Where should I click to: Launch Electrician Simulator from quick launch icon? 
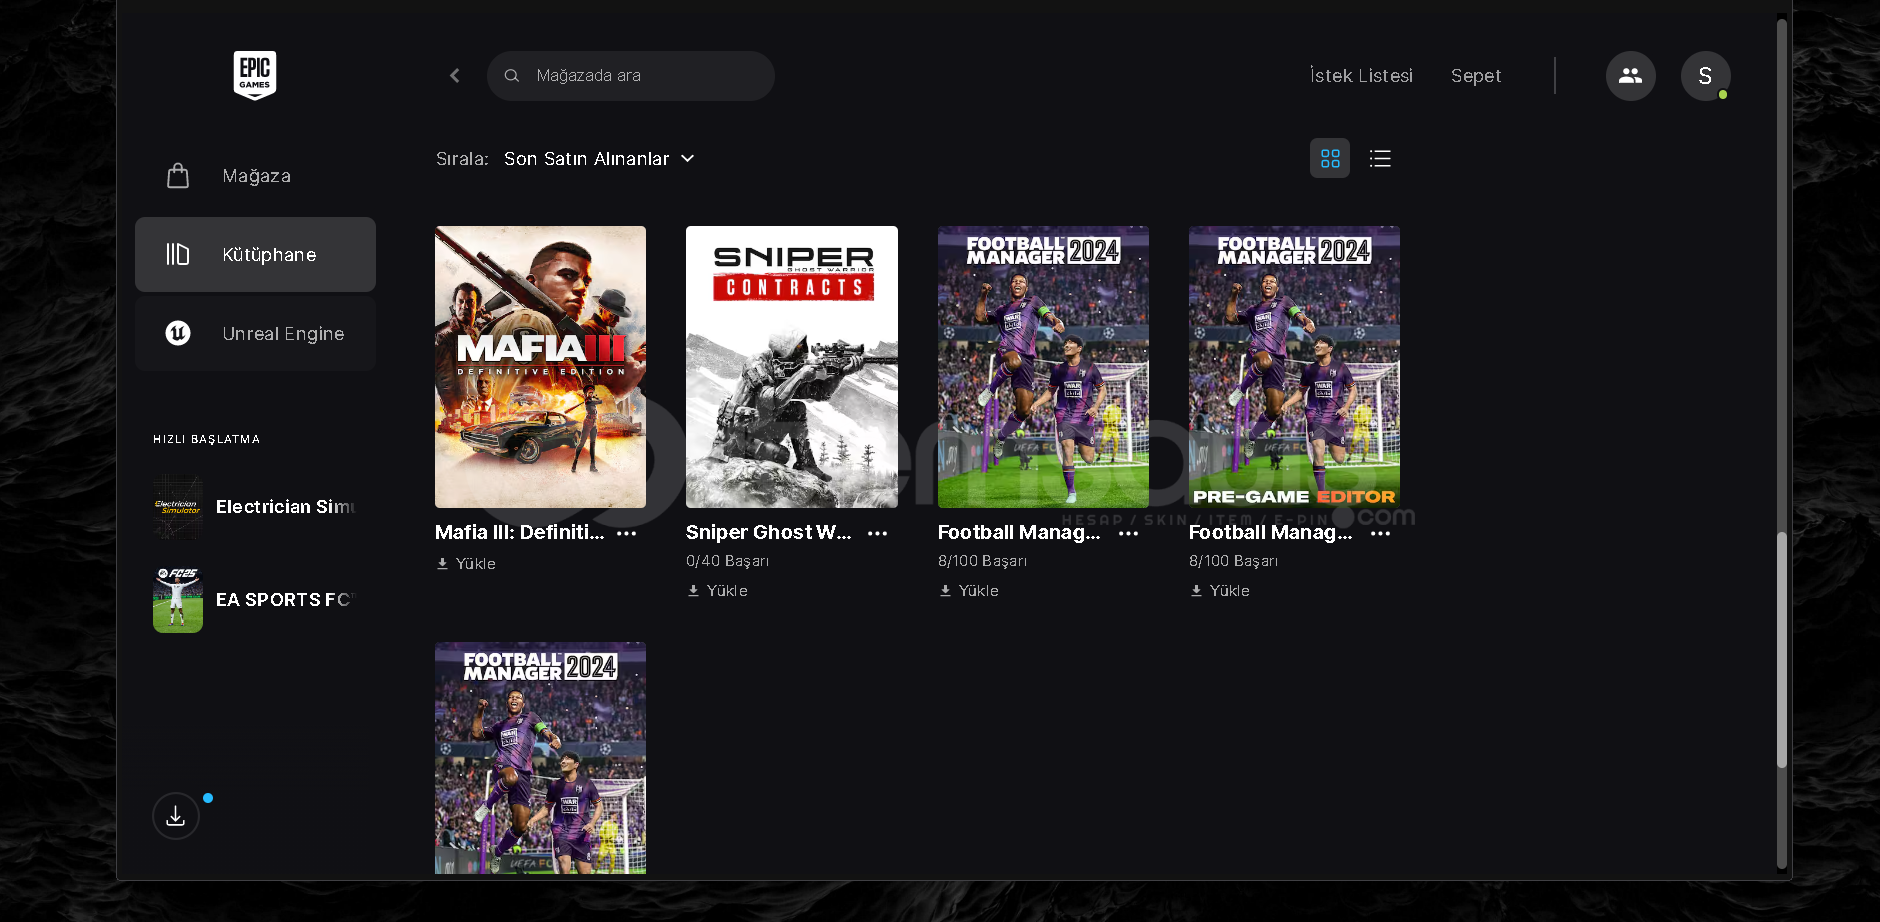pyautogui.click(x=178, y=507)
